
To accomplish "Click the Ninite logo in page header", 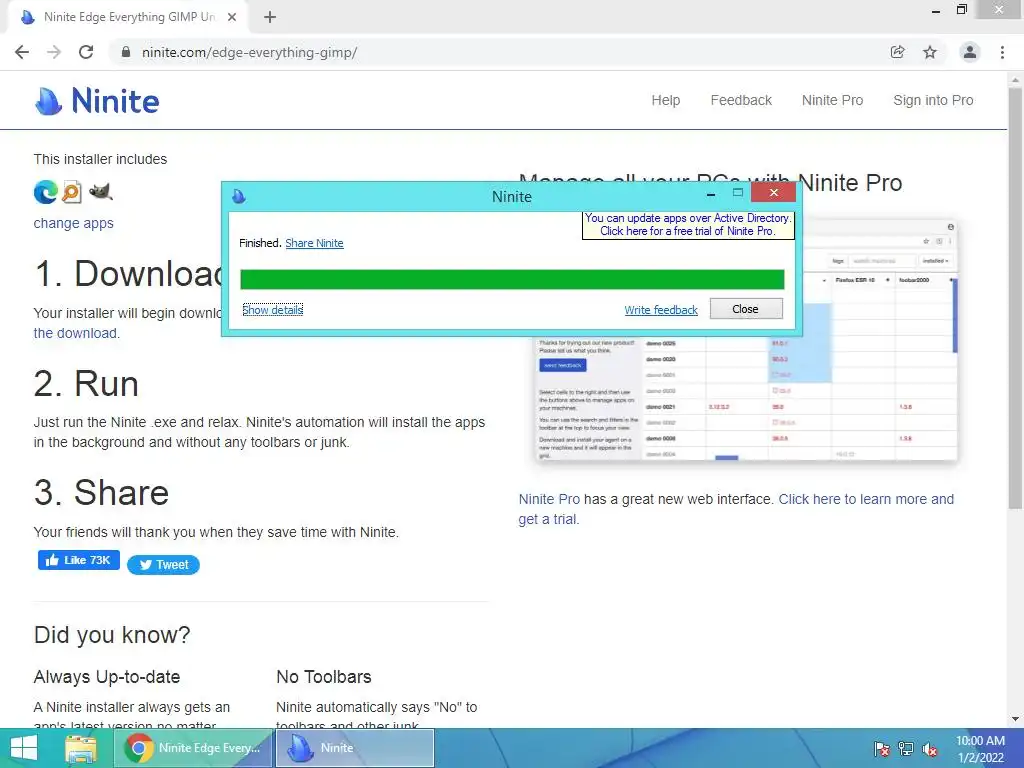I will pos(97,101).
